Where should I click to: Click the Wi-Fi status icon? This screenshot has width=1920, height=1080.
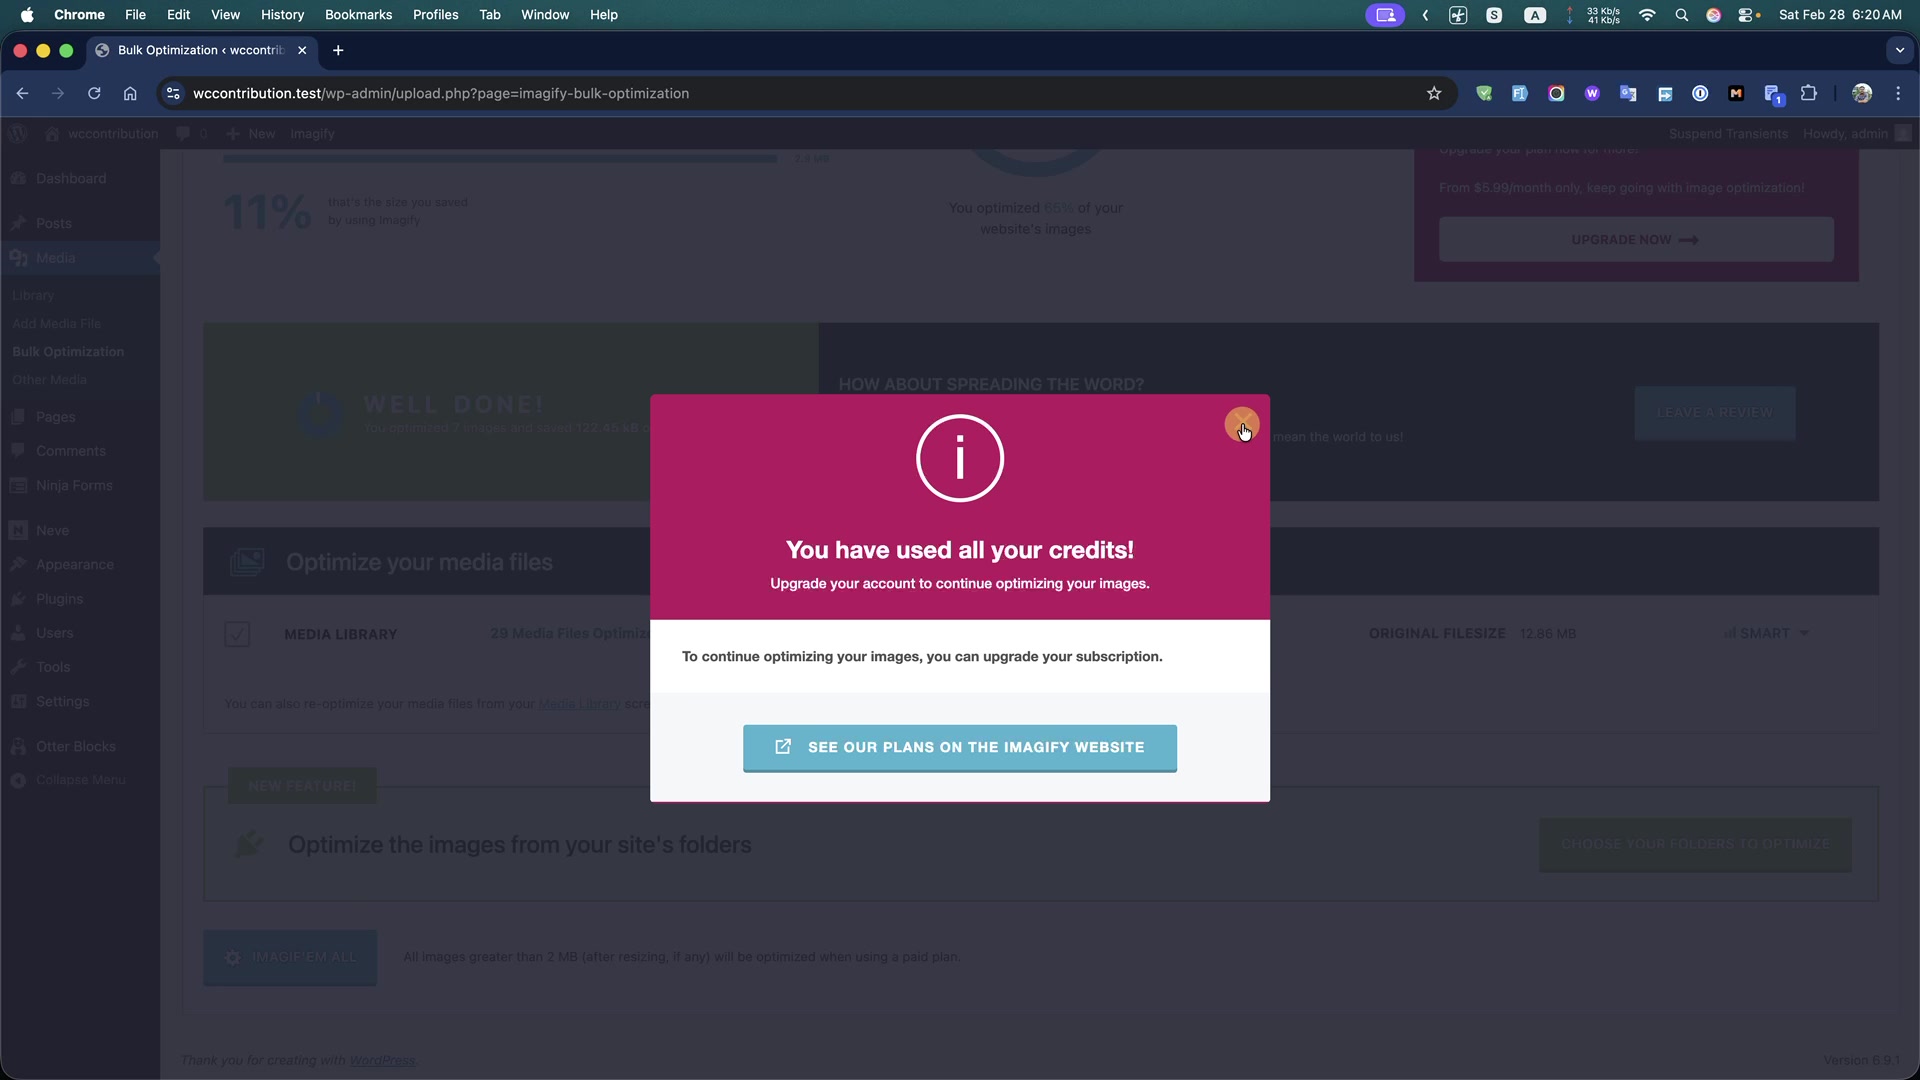pos(1646,15)
